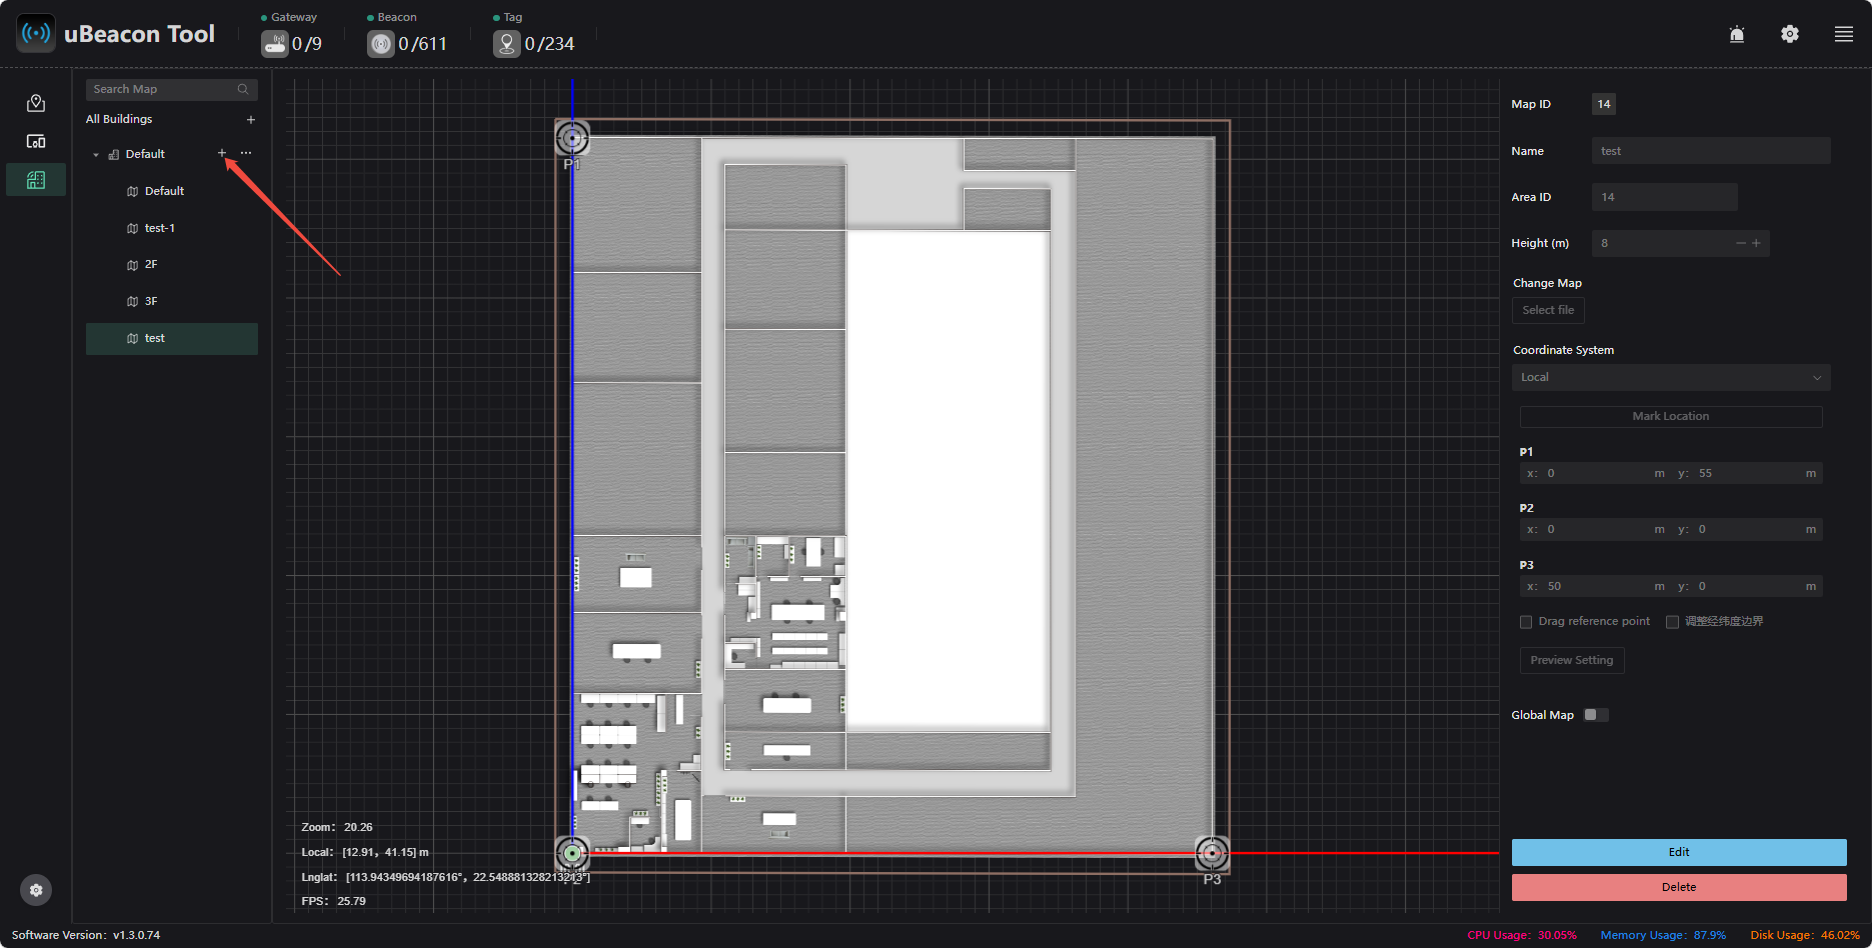Decrease the Height value with minus
Image resolution: width=1872 pixels, height=948 pixels.
[1741, 243]
